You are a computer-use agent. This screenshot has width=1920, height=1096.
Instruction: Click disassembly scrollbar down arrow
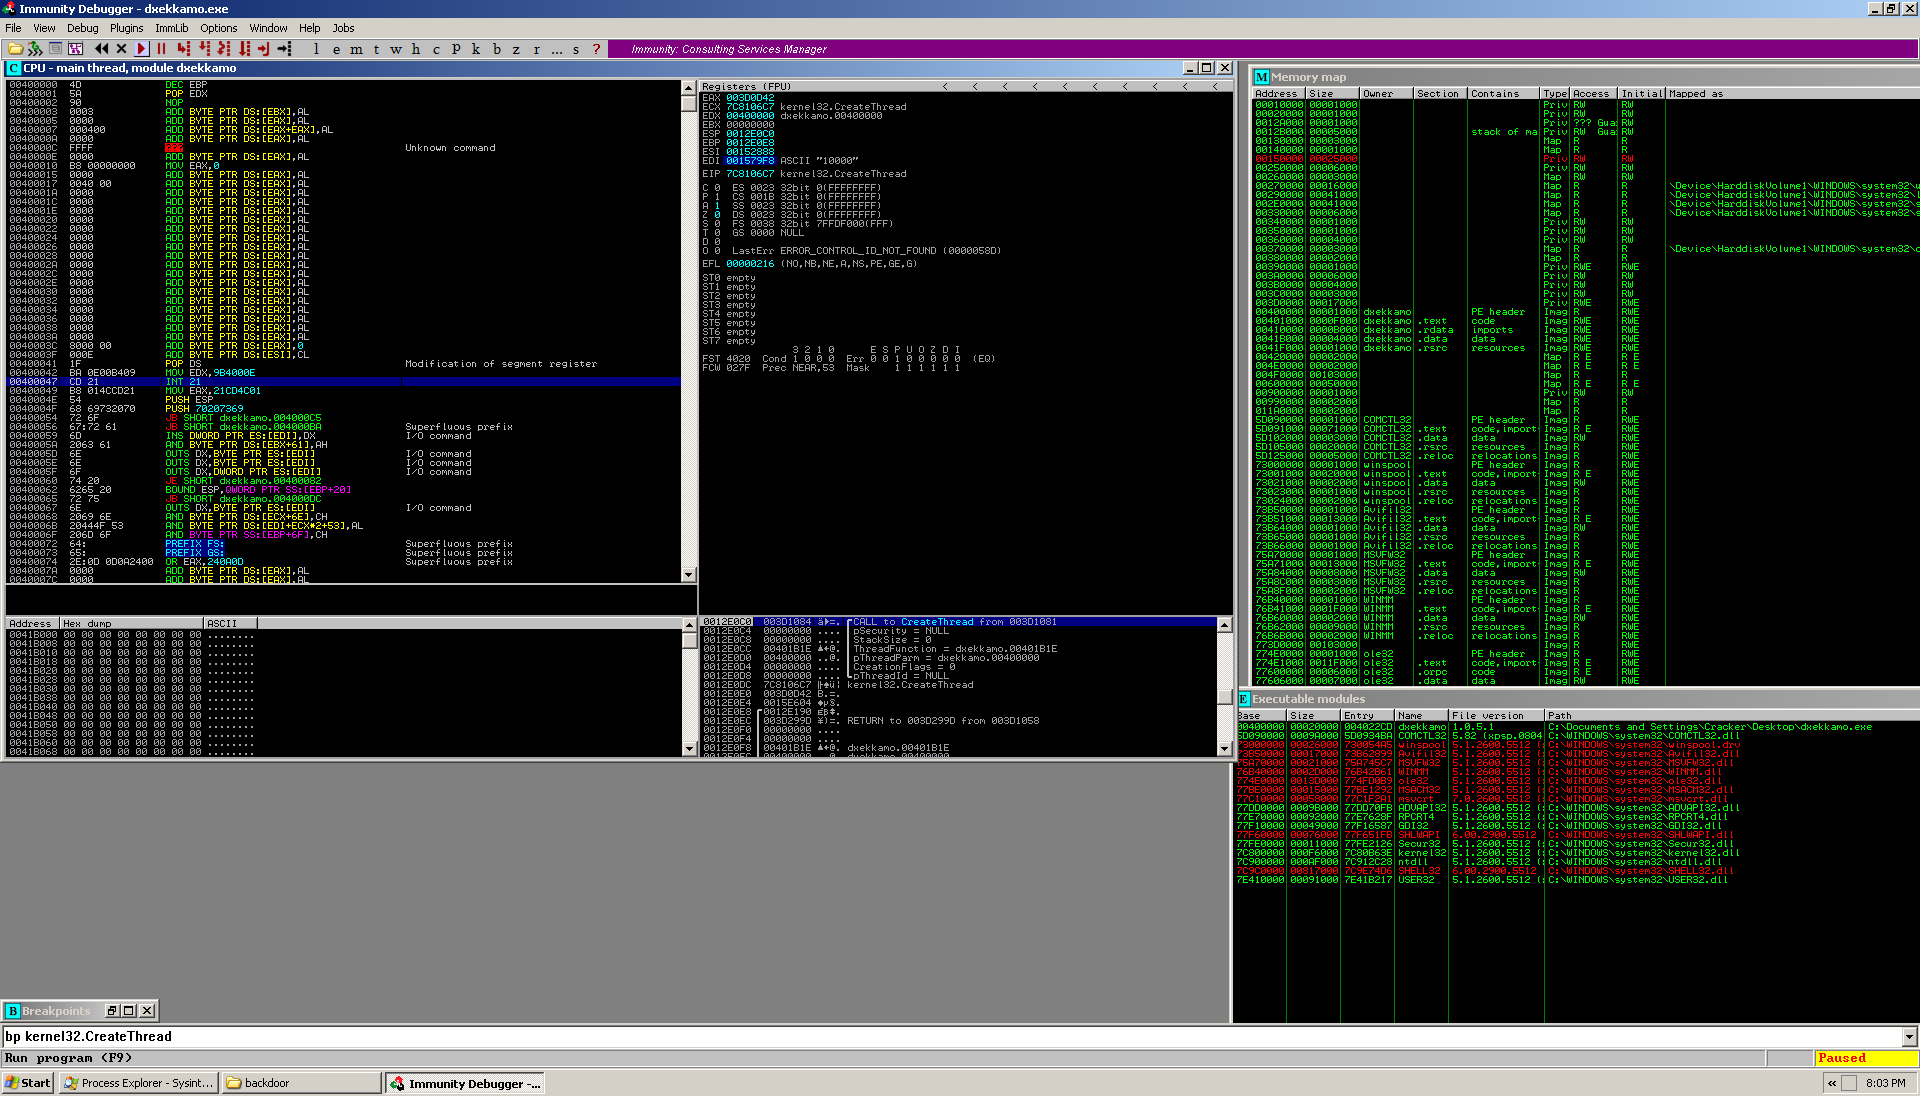[x=688, y=575]
